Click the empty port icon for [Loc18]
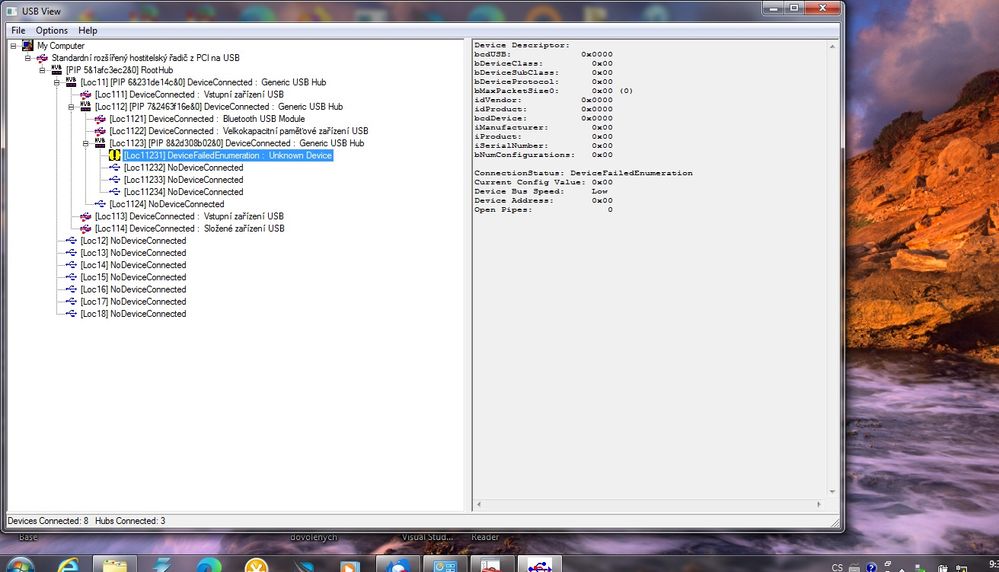The image size is (999, 572). (x=71, y=313)
